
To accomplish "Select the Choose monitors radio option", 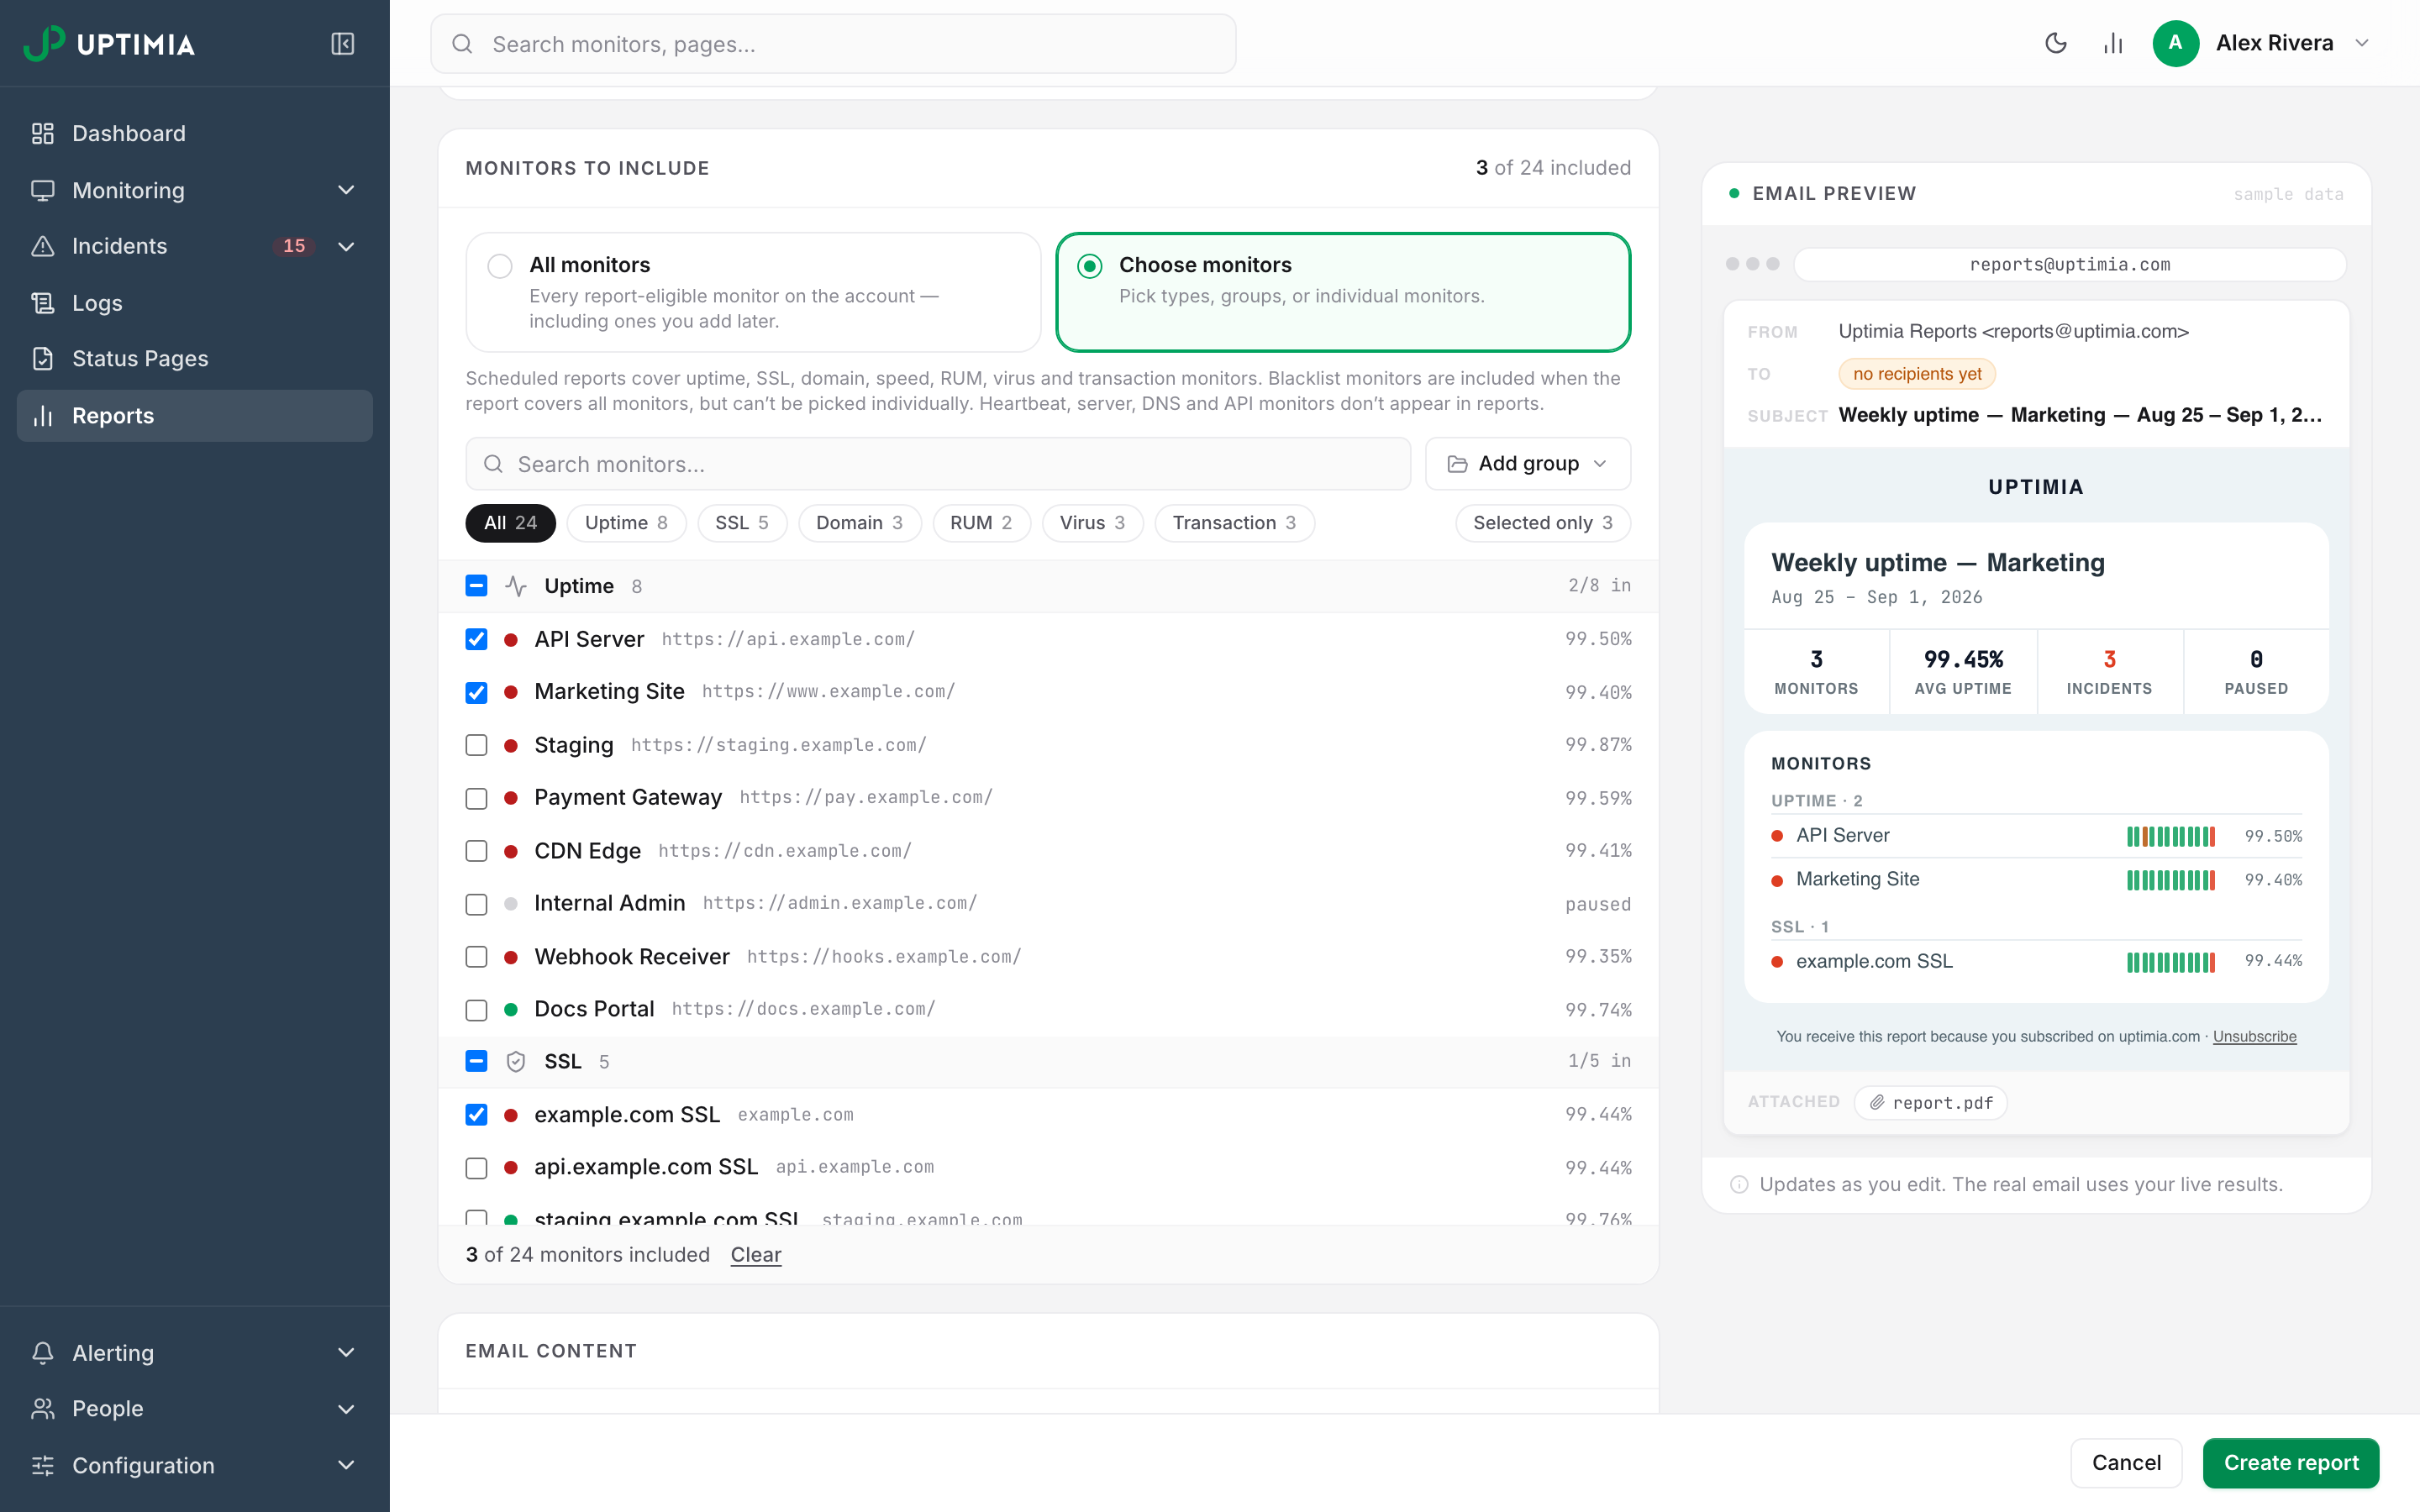I will point(1090,266).
